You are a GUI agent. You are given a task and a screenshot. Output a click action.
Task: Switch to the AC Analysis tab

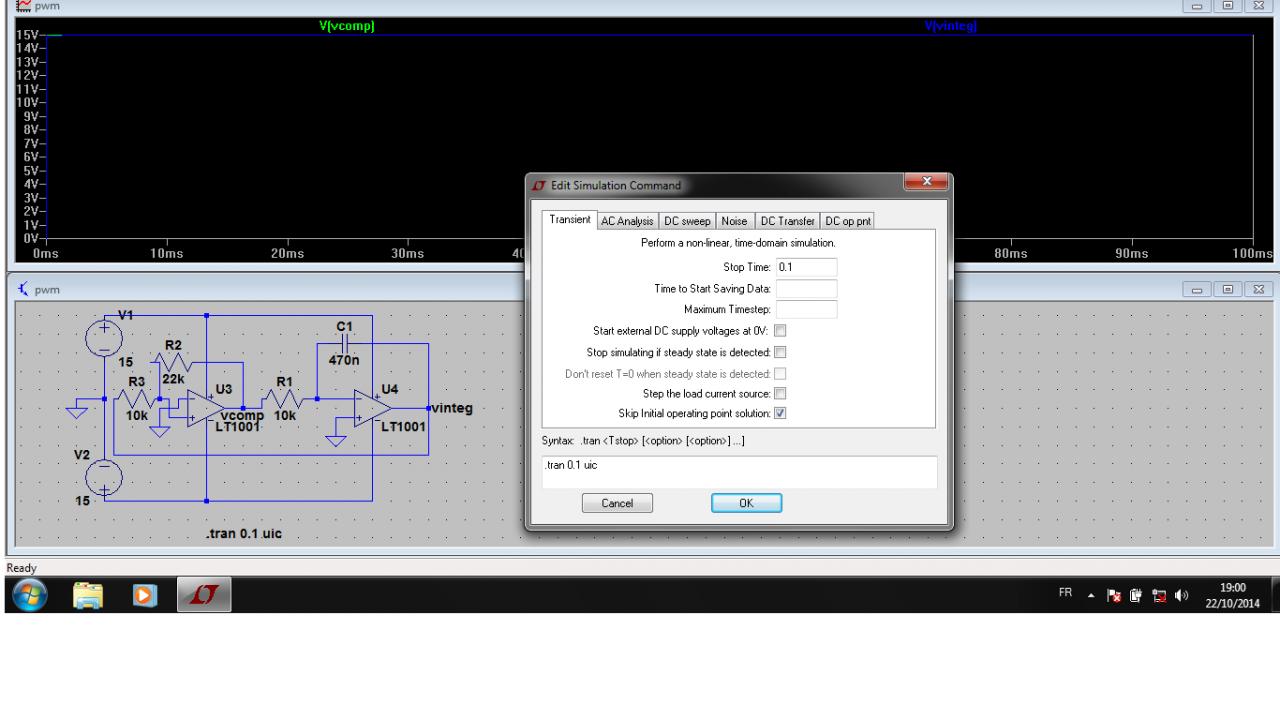point(626,221)
